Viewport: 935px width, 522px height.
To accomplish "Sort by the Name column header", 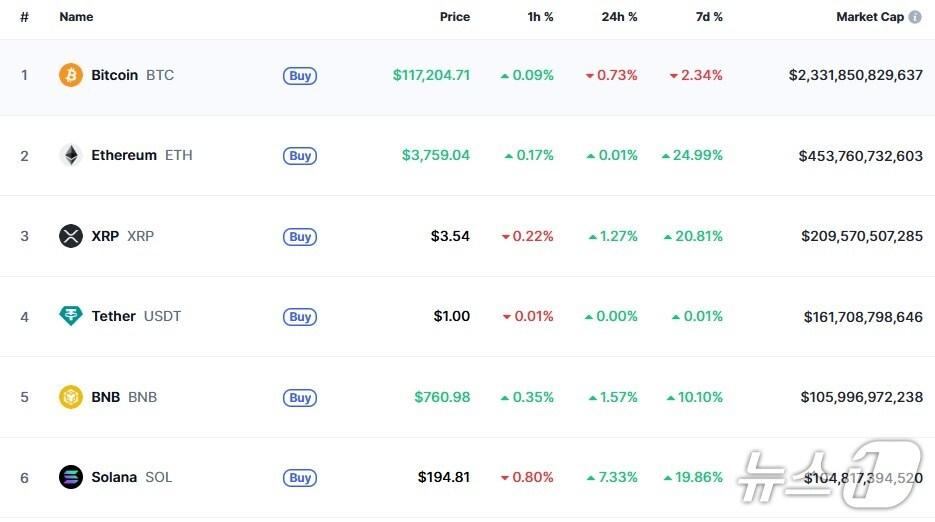I will tap(76, 17).
